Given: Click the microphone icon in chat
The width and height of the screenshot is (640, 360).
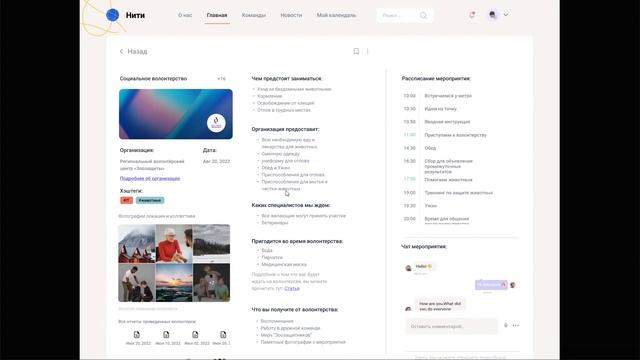Looking at the screenshot, I should pos(506,326).
